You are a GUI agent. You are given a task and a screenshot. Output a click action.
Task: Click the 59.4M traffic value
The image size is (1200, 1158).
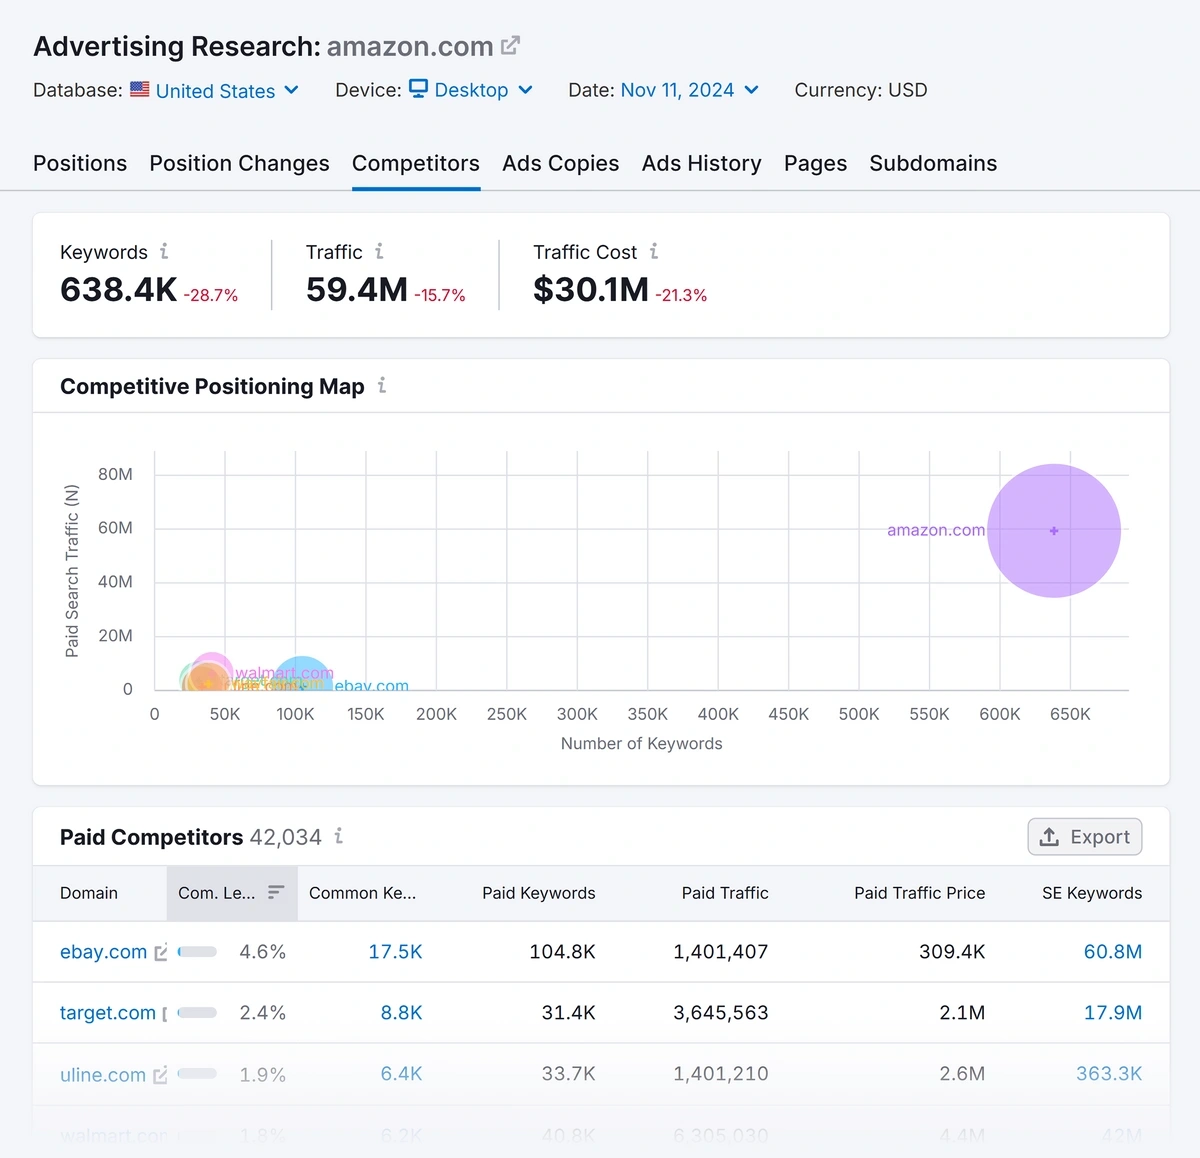(357, 289)
